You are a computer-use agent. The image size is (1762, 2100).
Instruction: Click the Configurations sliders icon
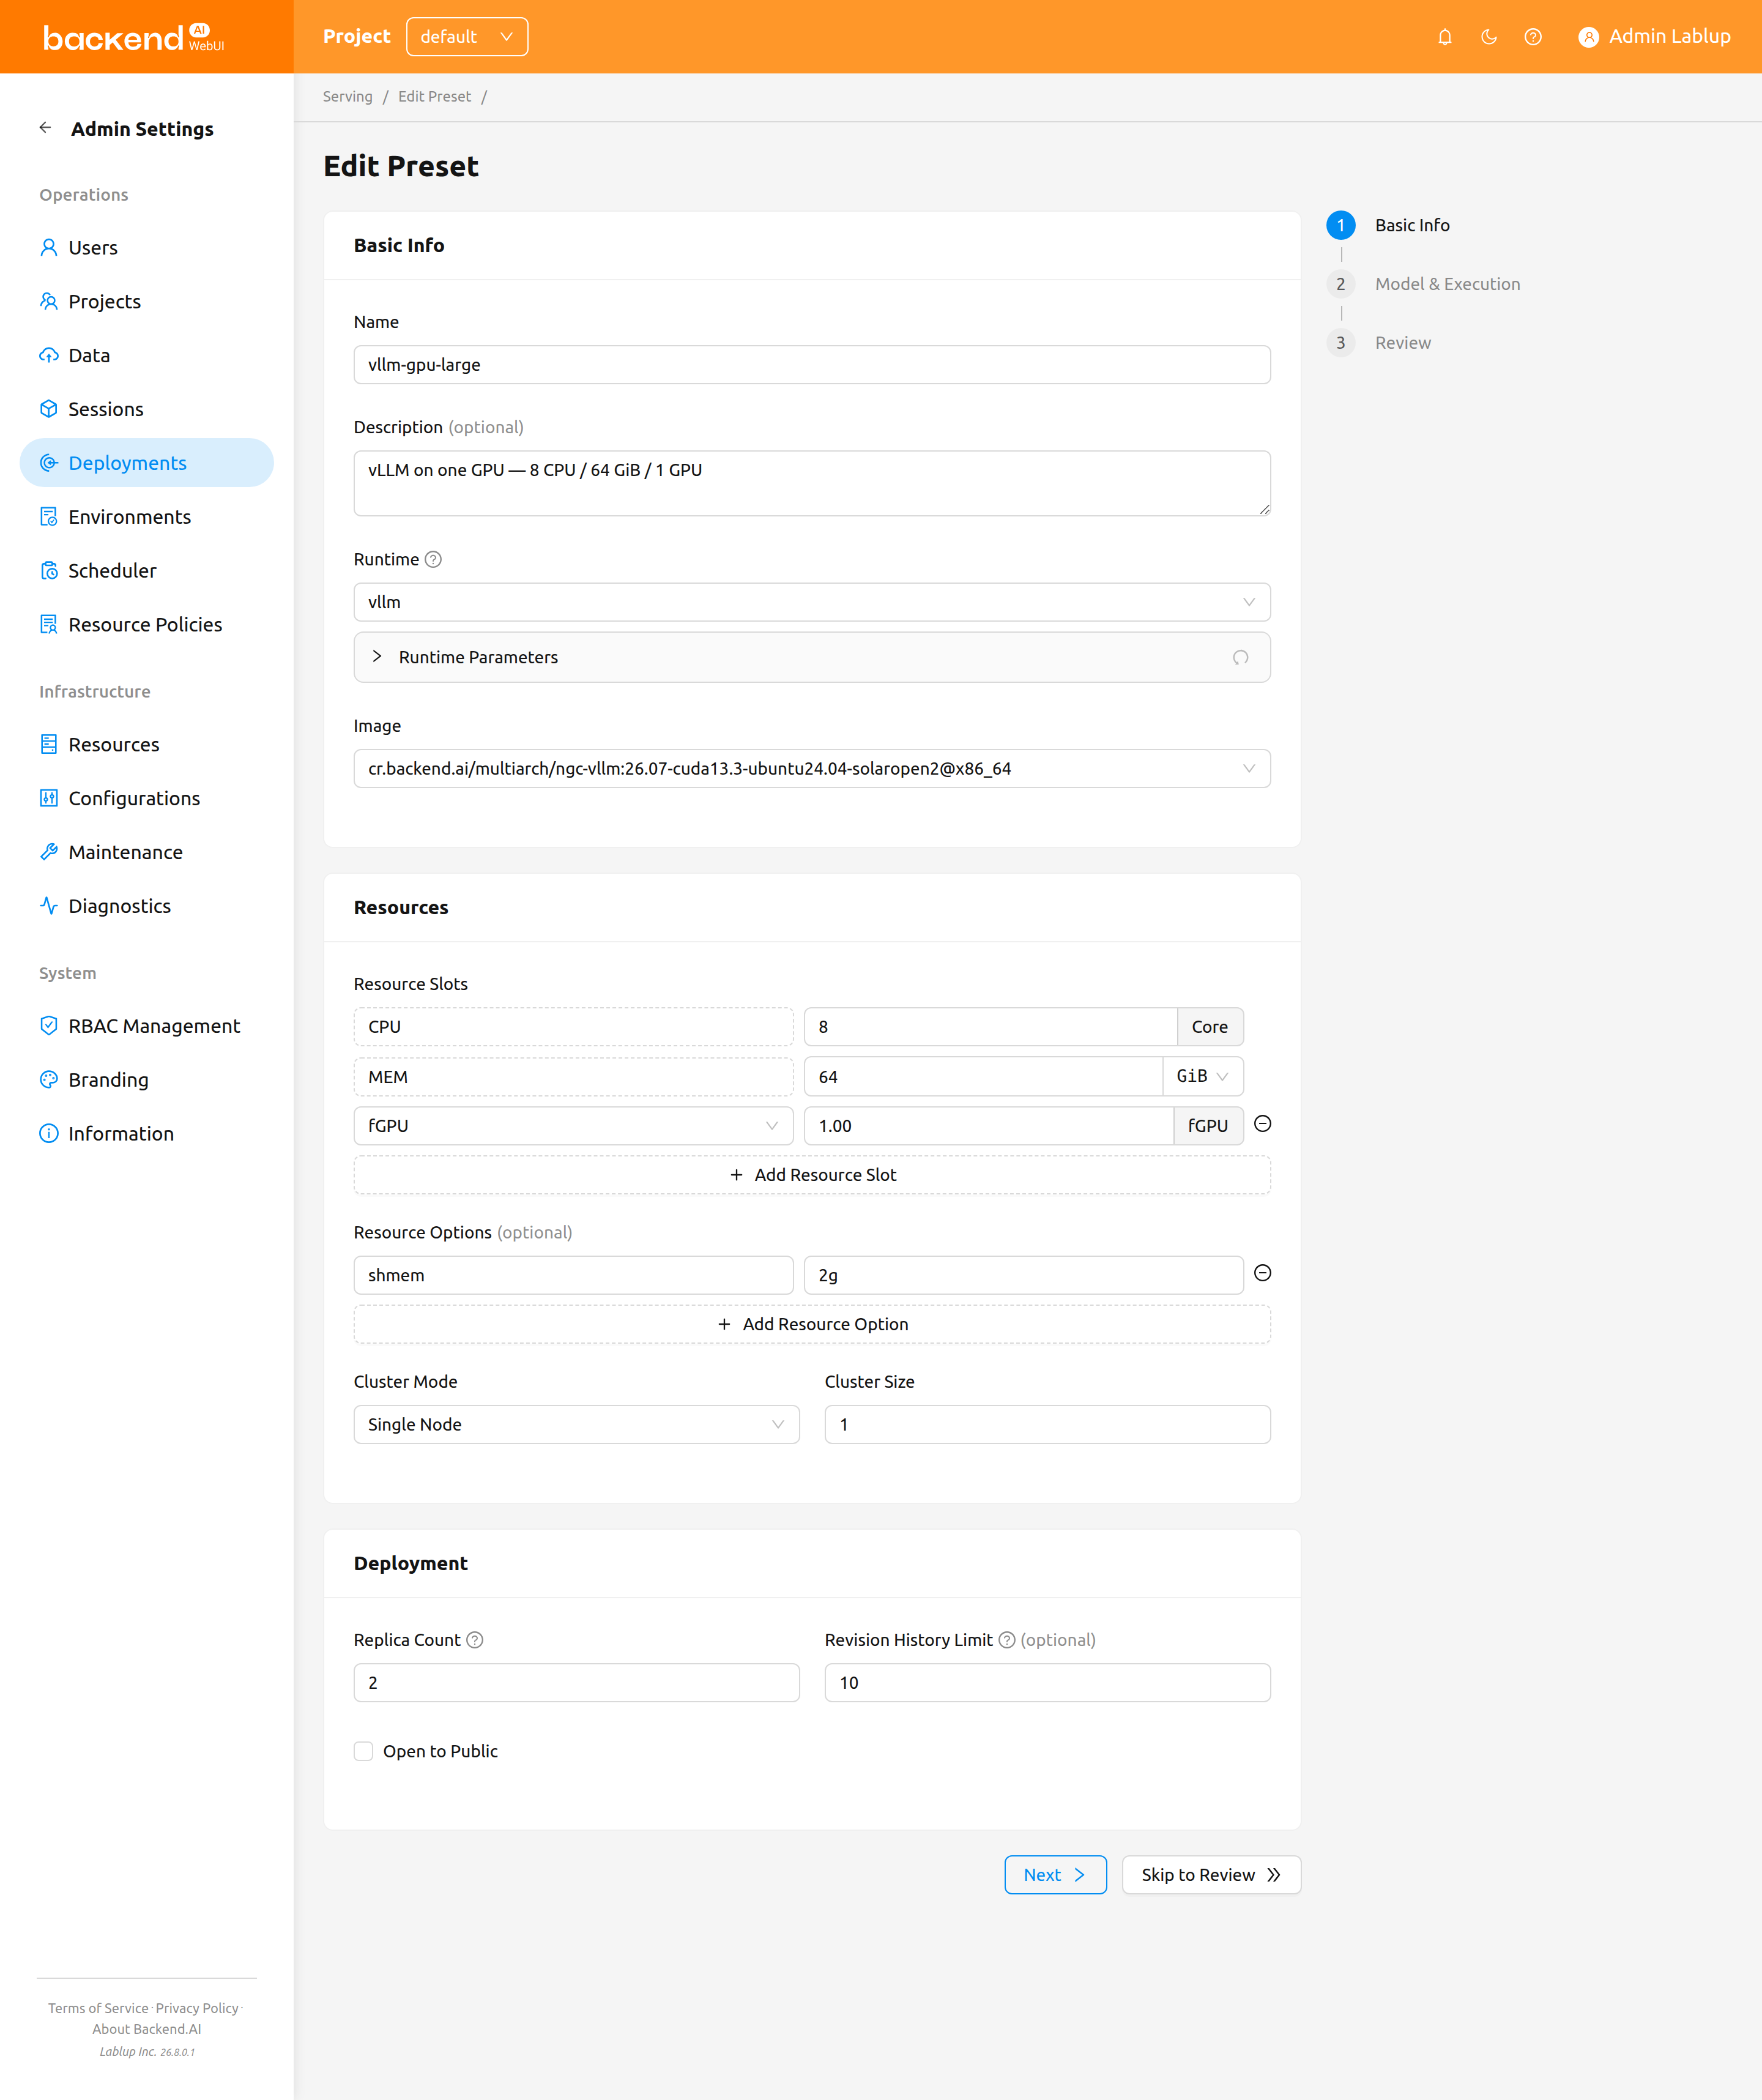coord(48,799)
